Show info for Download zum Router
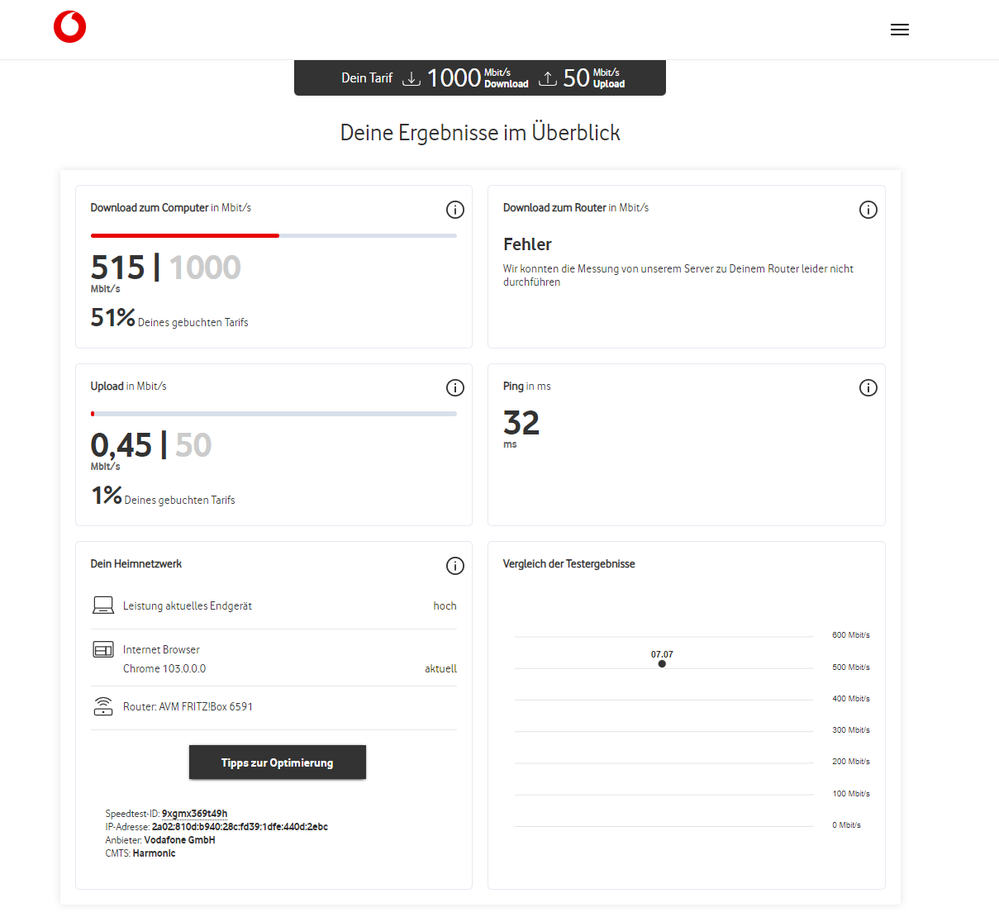Viewport: 999px width, 916px height. click(868, 210)
